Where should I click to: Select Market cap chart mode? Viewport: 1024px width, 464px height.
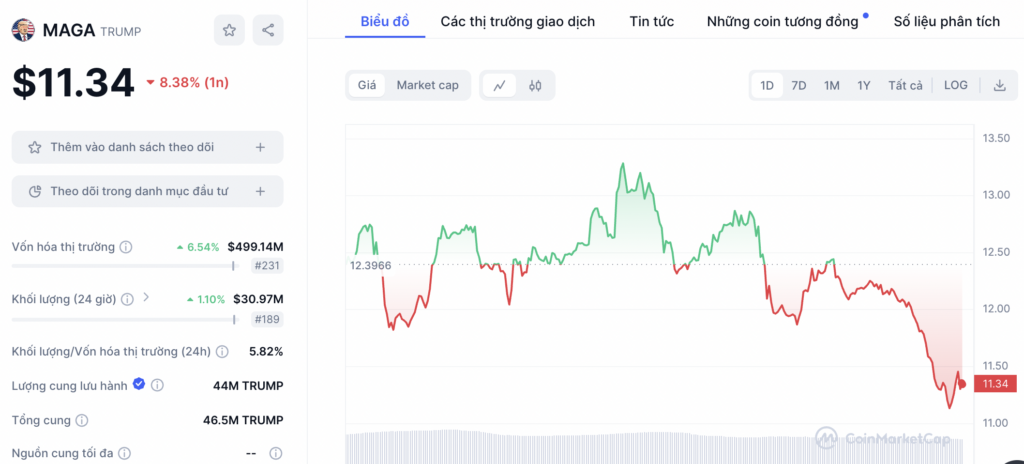click(x=428, y=85)
